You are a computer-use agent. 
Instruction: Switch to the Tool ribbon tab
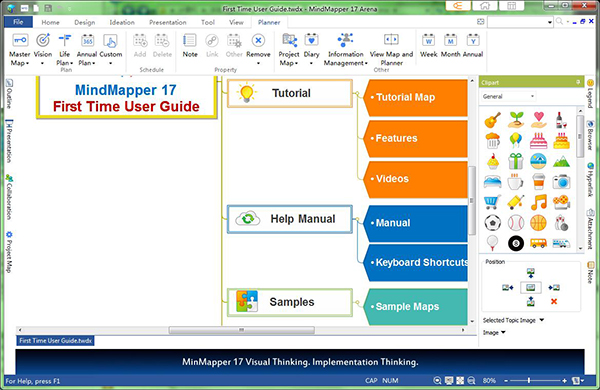[208, 22]
